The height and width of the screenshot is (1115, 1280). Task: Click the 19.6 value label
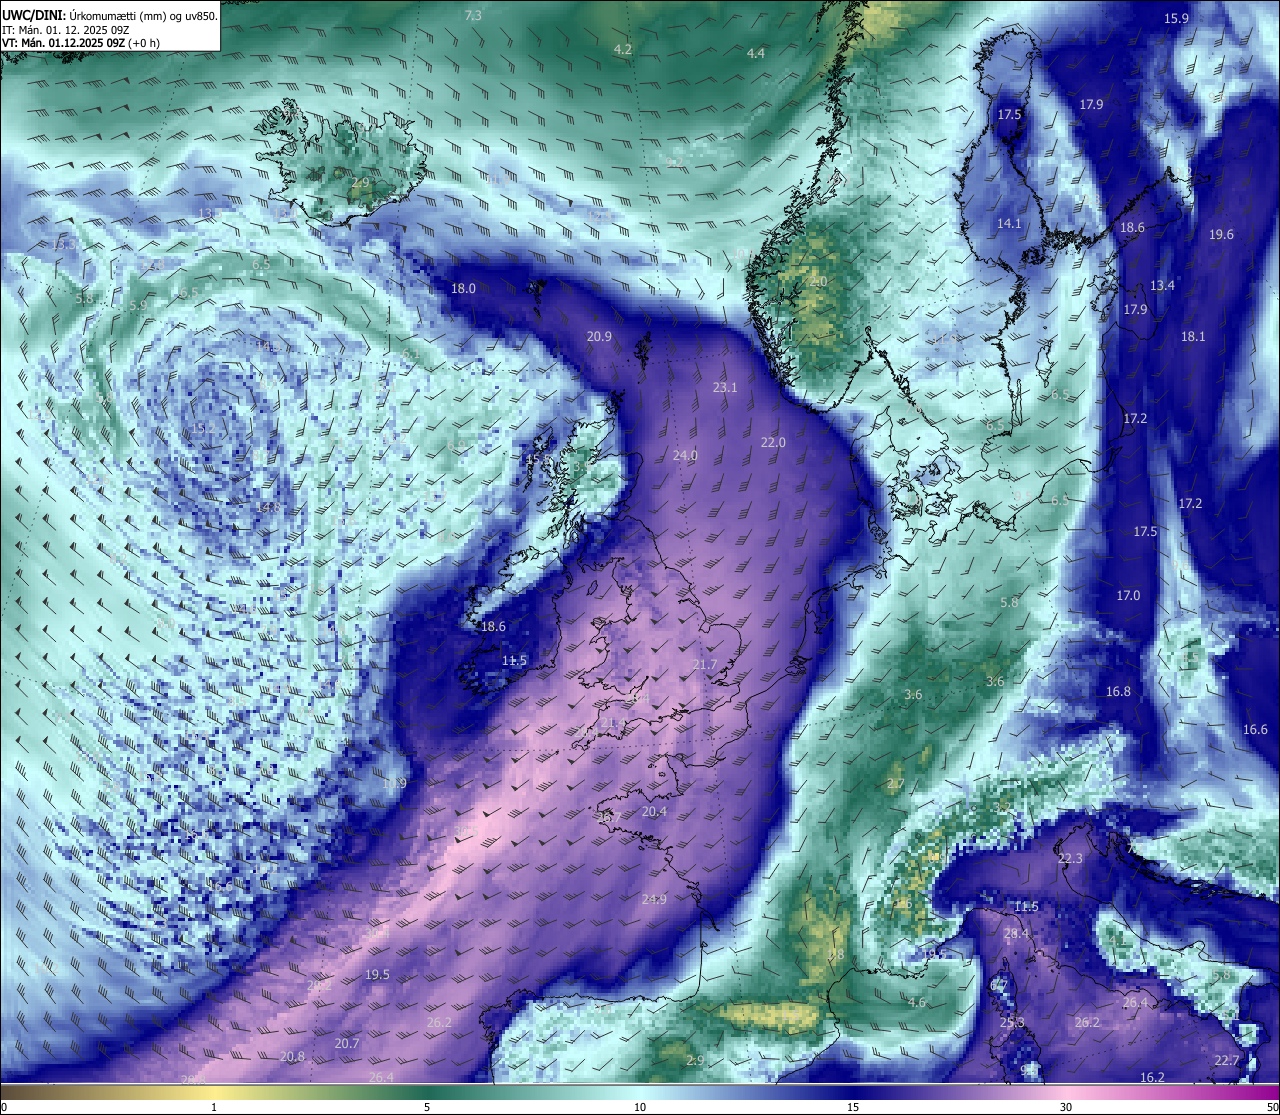pos(1221,234)
